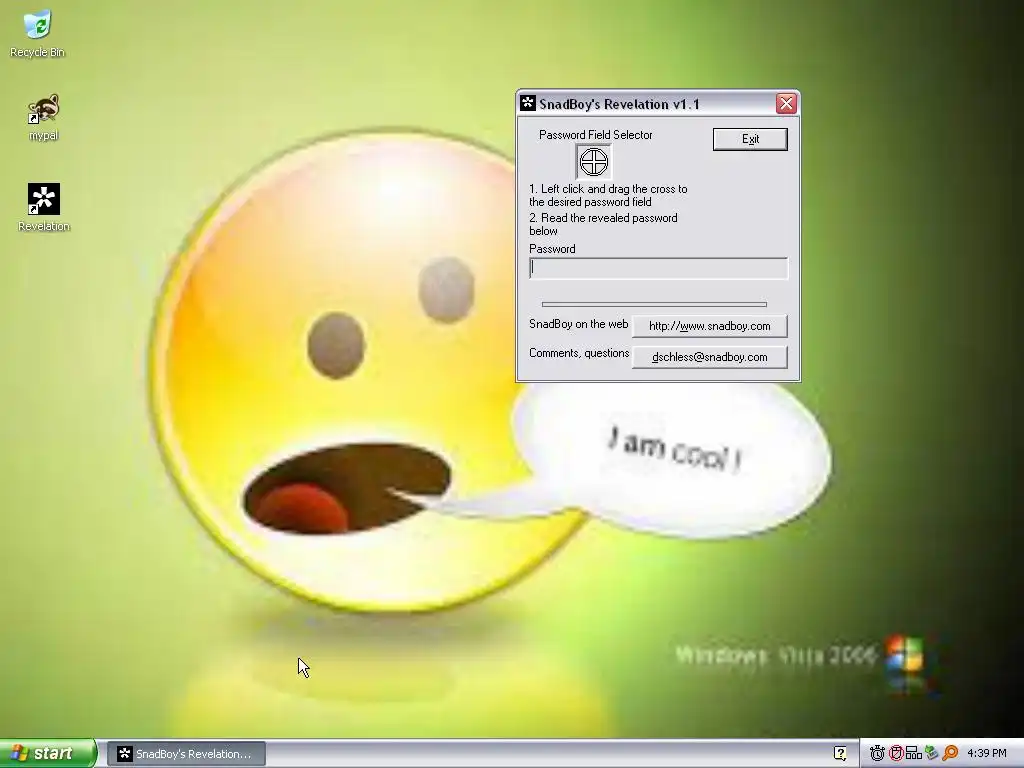The width and height of the screenshot is (1024, 768).
Task: Click the 'Comments, questions' label
Action: pos(579,353)
